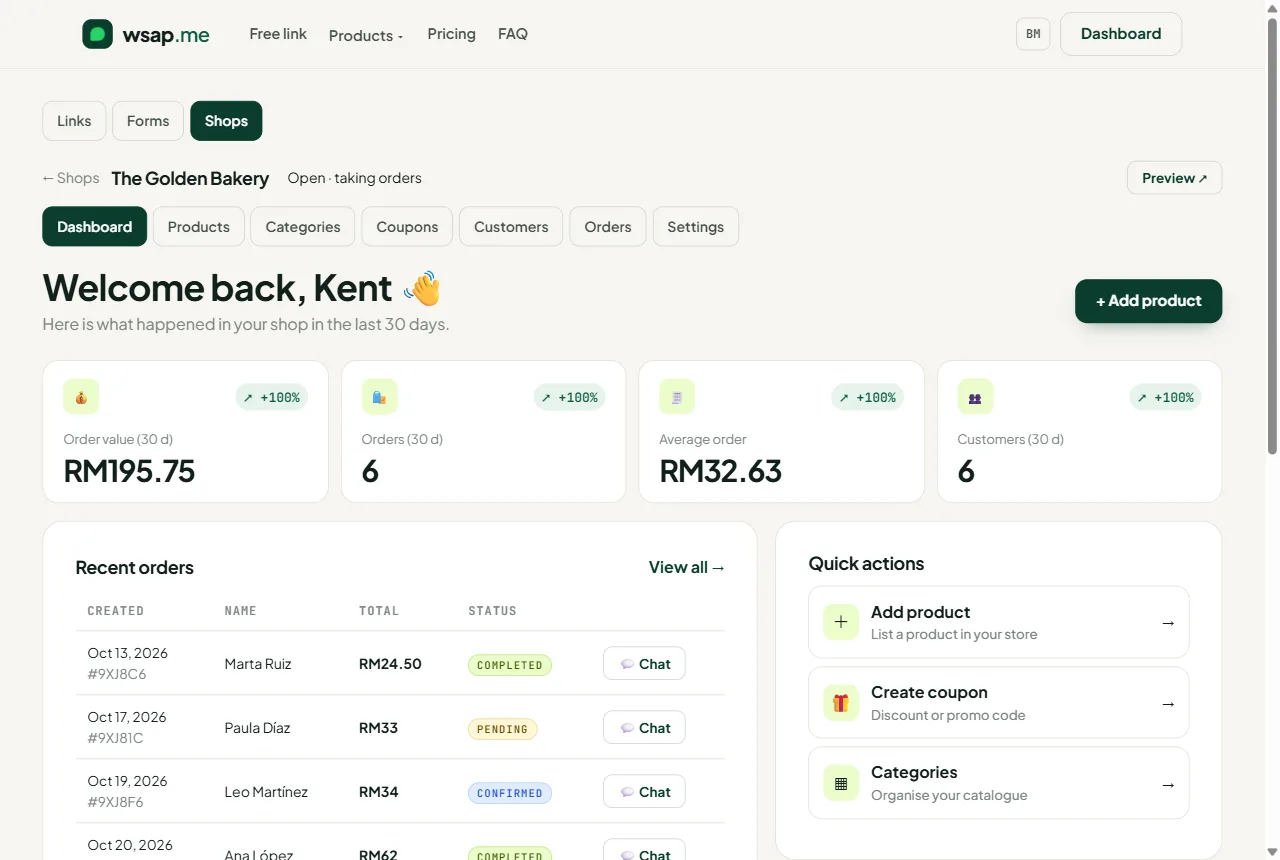Click the wsap.me green logo icon
Viewport: 1280px width, 860px height.
pos(97,34)
